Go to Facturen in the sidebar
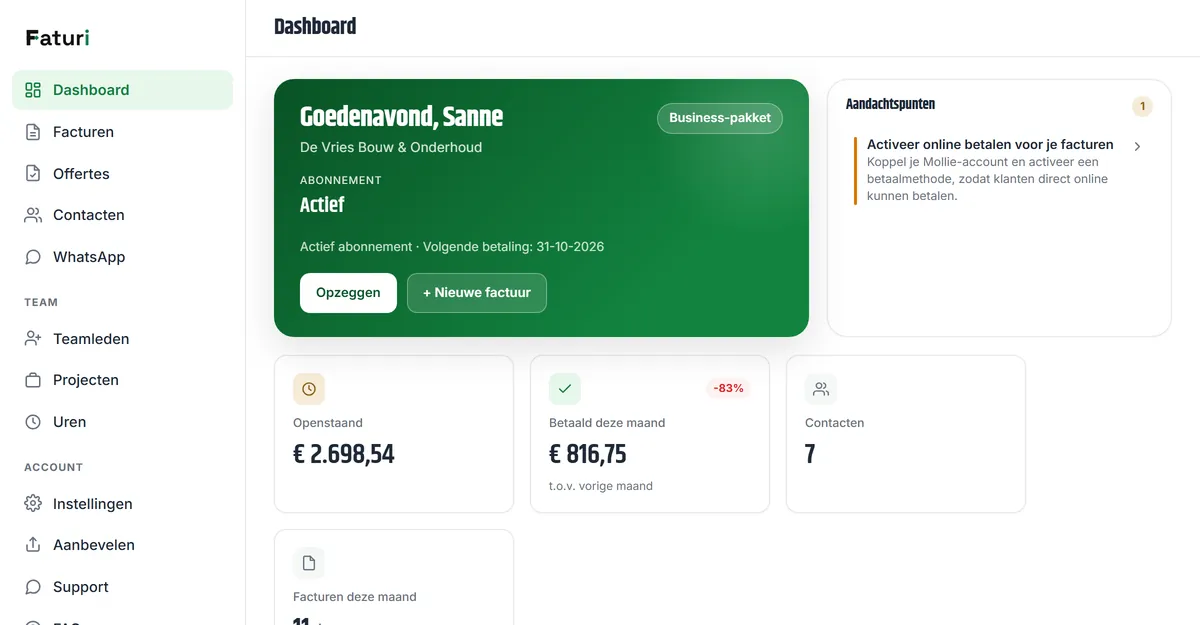Screen dimensions: 1200x625 [122, 132]
